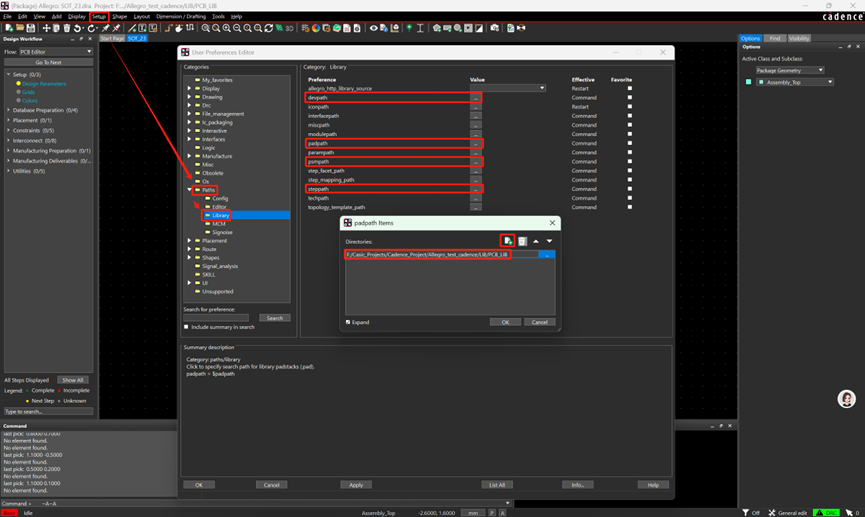Expand the Manufacture category tree node
This screenshot has width=865, height=517.
coord(190,156)
